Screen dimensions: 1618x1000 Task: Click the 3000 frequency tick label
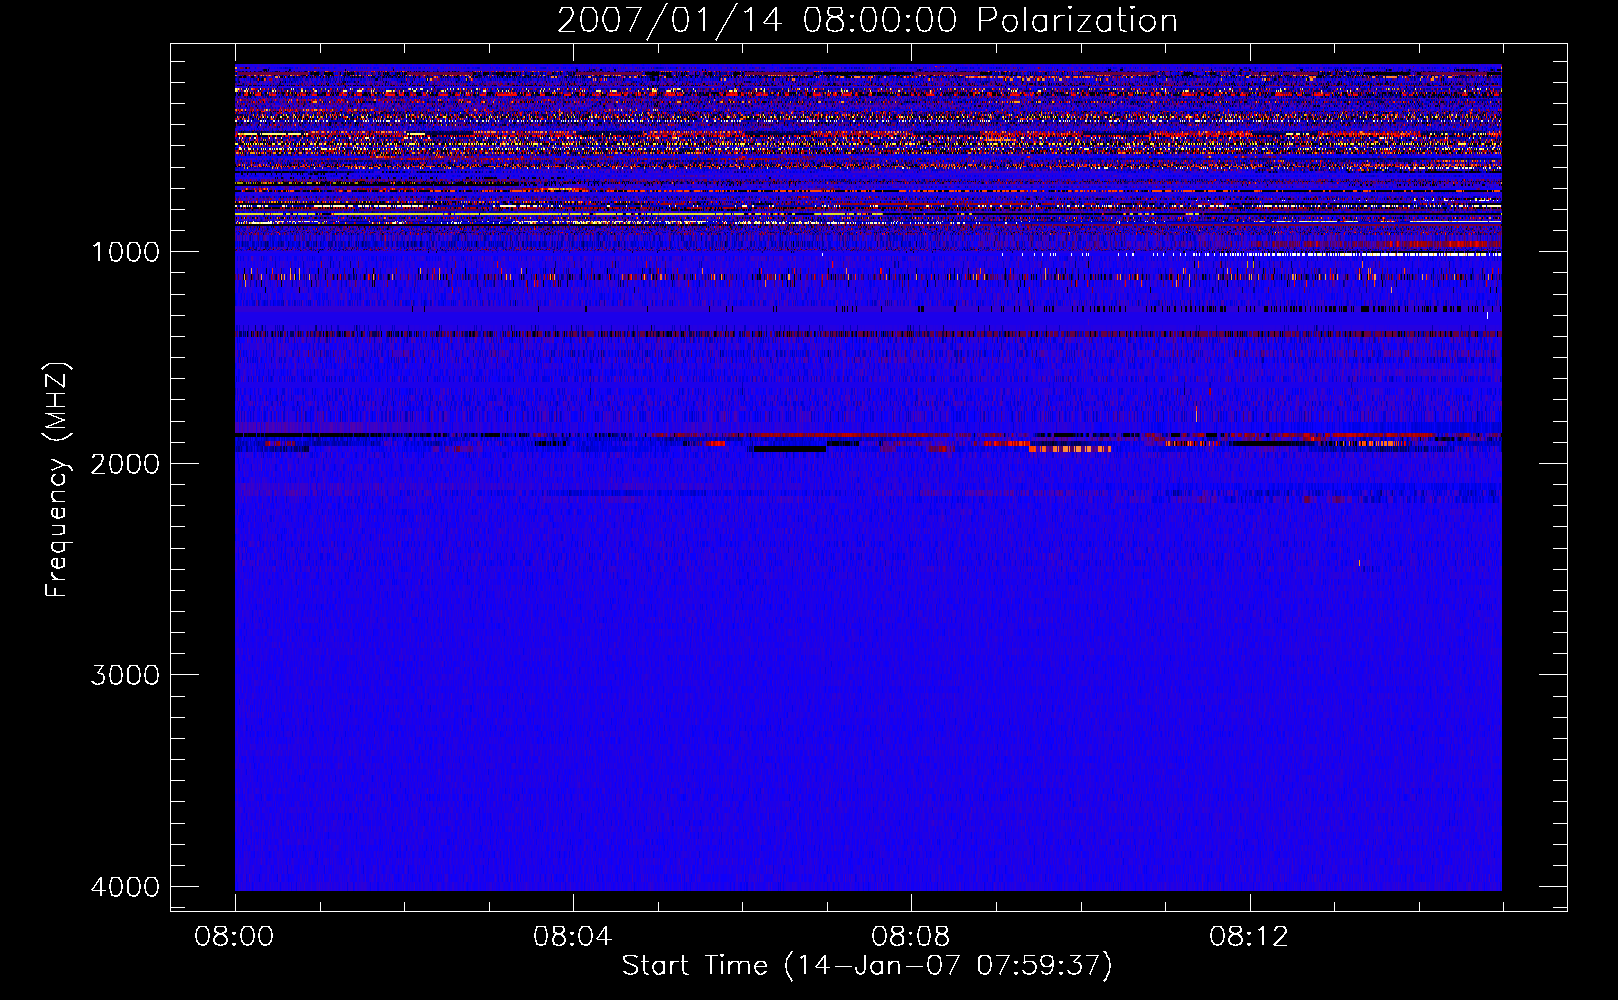pyautogui.click(x=125, y=675)
